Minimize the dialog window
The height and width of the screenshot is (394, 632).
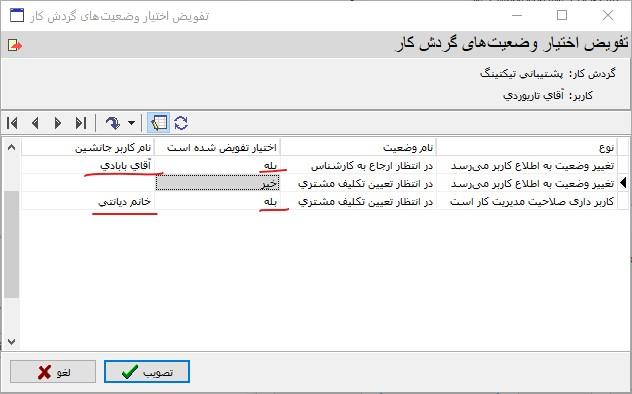[517, 15]
